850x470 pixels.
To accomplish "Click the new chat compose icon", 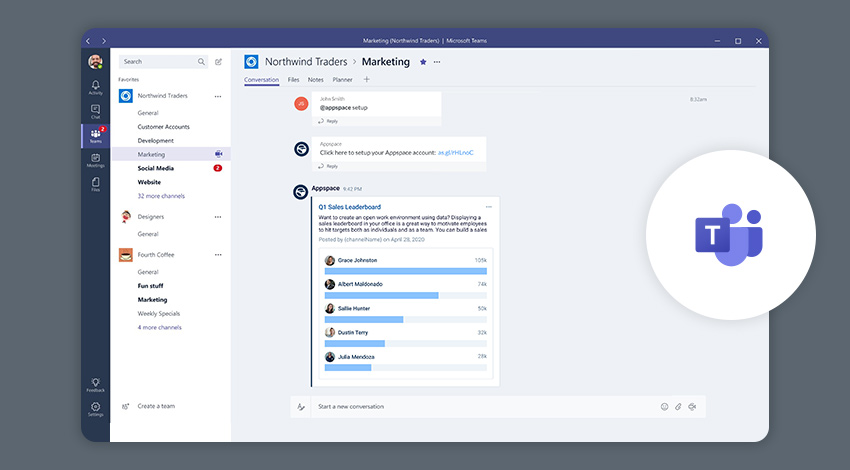I will click(x=218, y=62).
